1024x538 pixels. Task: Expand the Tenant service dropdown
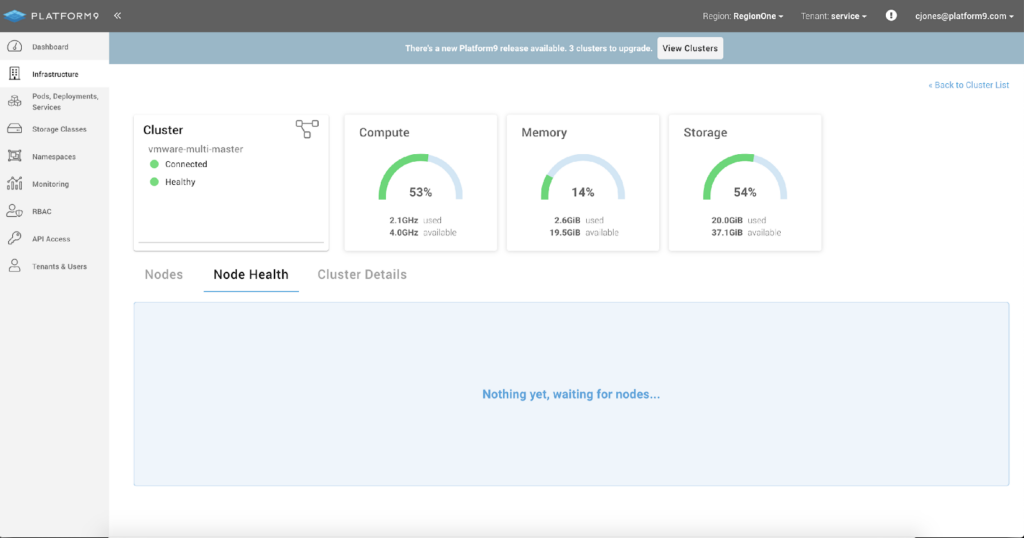click(834, 16)
